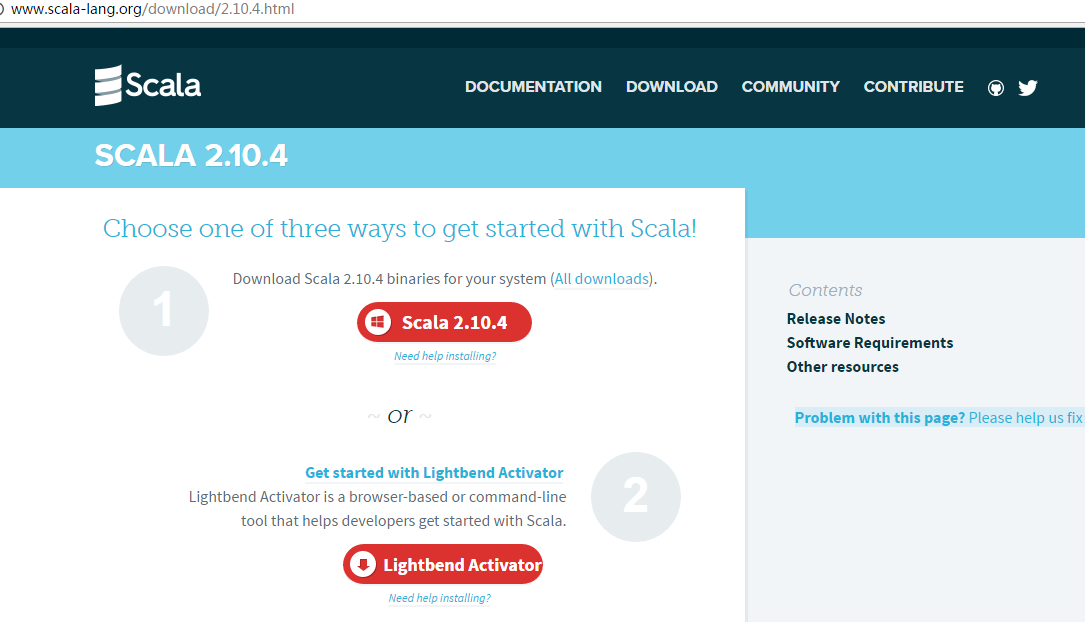
Task: Open Need help installing under Scala 2.10.4
Action: (445, 356)
